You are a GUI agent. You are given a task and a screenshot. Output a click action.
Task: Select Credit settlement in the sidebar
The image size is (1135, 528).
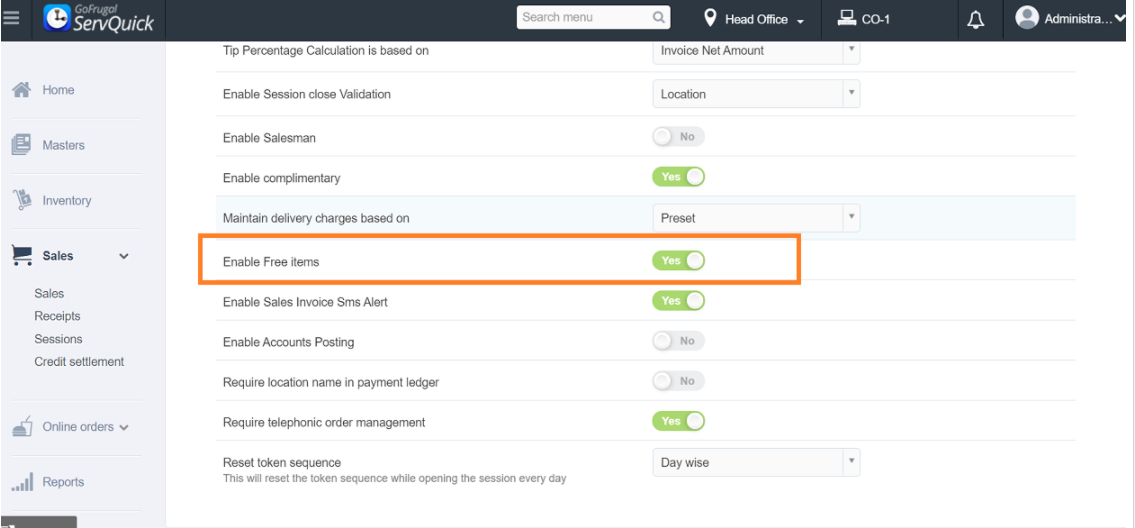tap(79, 362)
